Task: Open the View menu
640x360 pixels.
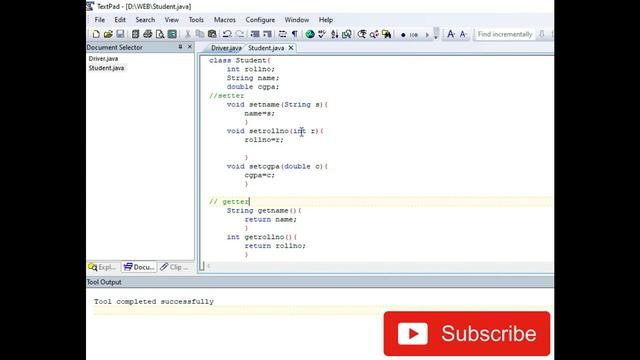Action: (171, 20)
